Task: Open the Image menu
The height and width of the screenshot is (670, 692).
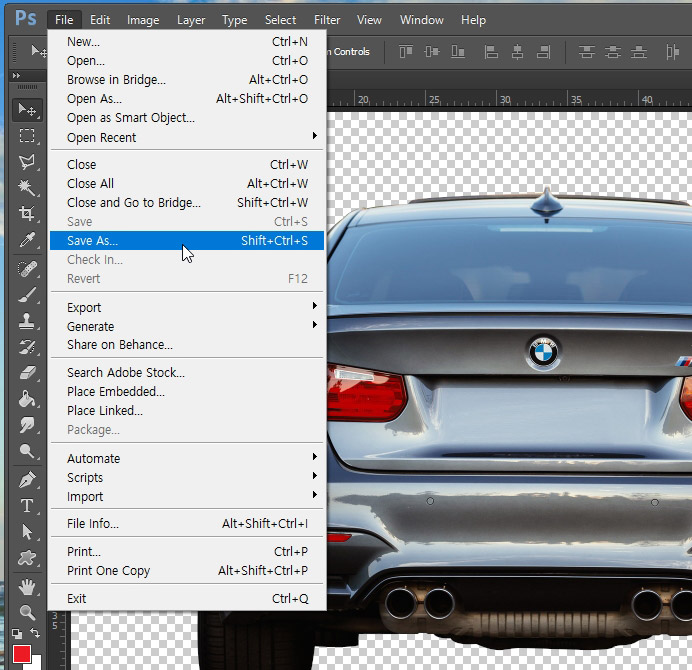Action: pos(143,20)
